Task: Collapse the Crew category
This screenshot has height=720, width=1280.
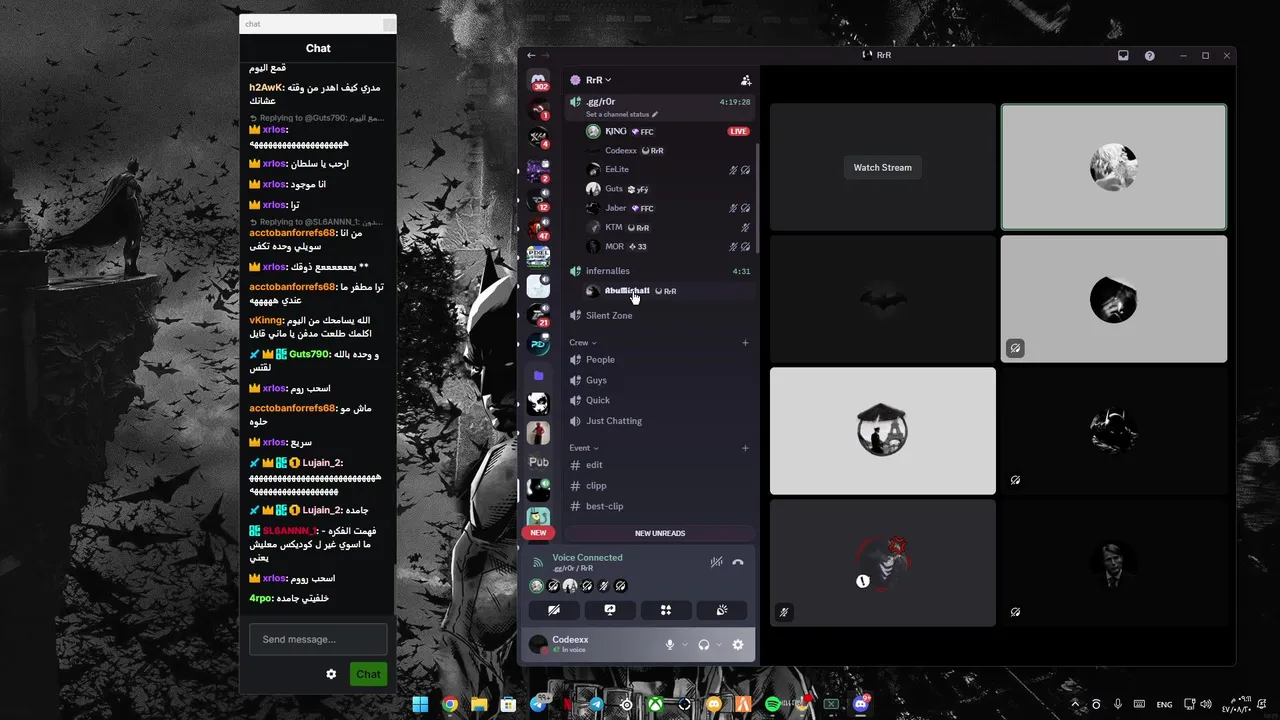Action: tap(583, 343)
